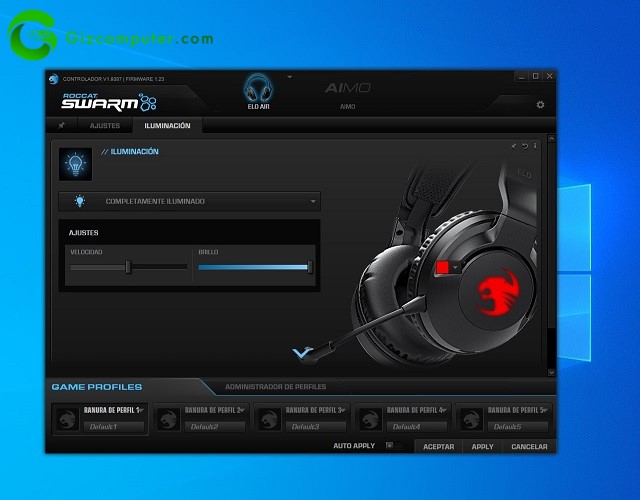This screenshot has width=640, height=500.
Task: Pin the Iluminación panel with its pin icon
Action: [513, 146]
